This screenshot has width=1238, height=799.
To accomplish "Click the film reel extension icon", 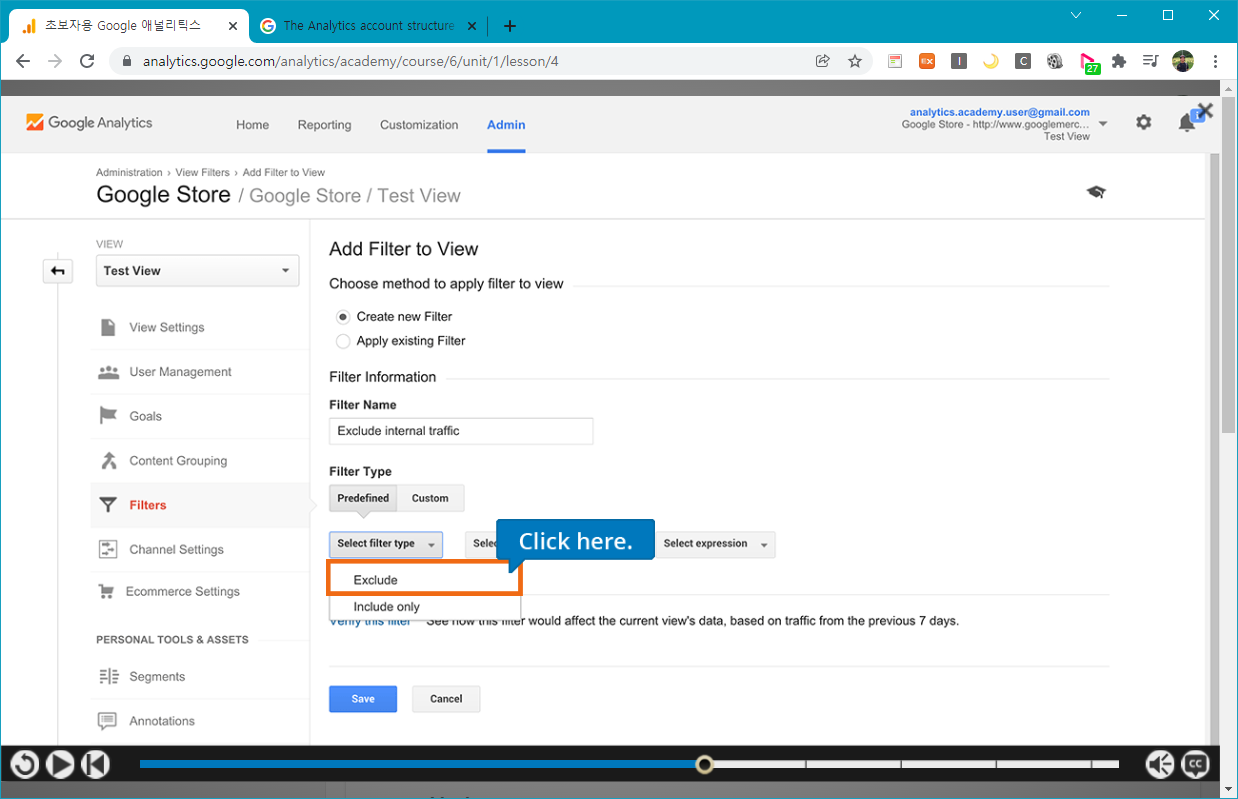I will coord(1055,61).
